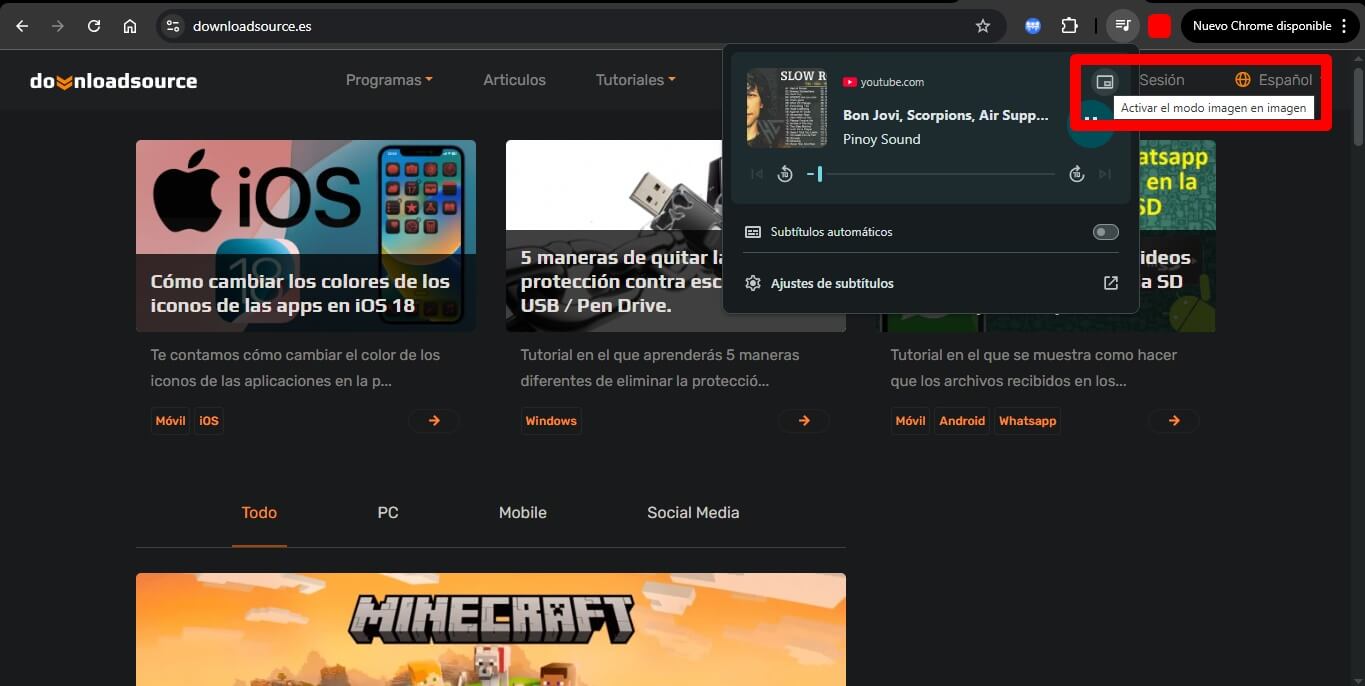Viewport: 1365px width, 686px height.
Task: Click the browser forward arrow
Action: click(x=58, y=26)
